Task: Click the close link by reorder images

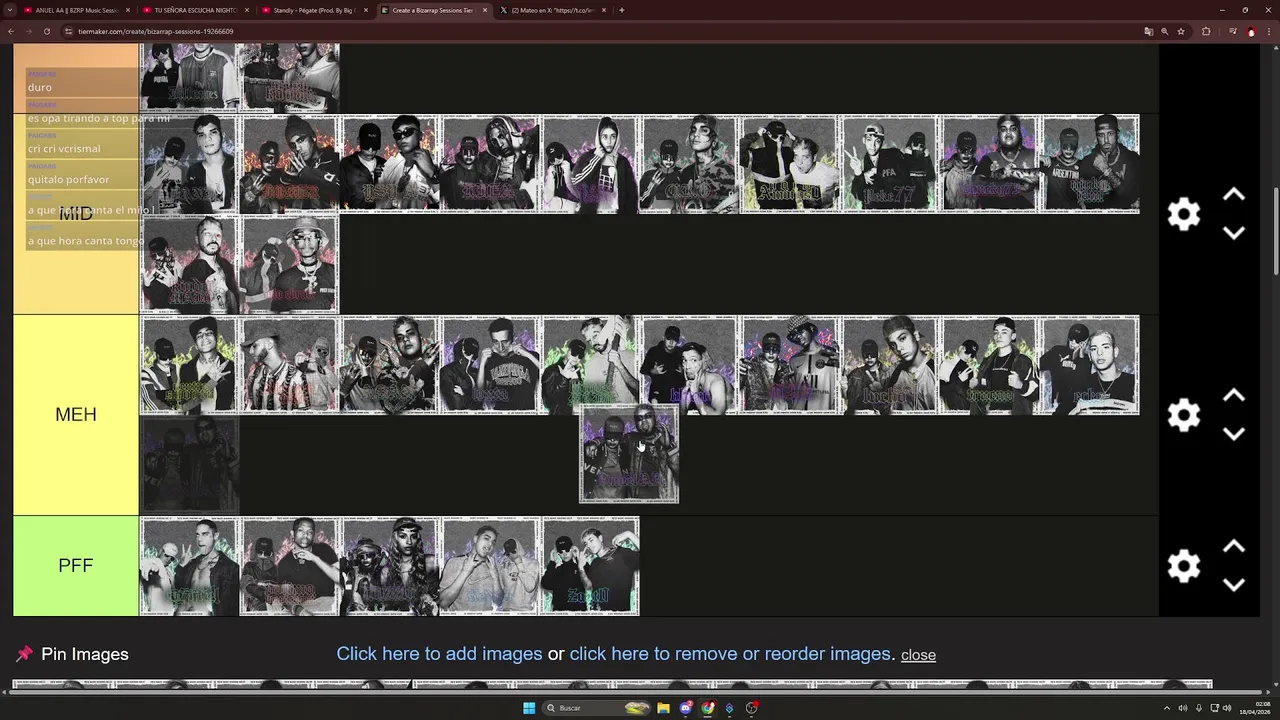Action: pos(918,655)
